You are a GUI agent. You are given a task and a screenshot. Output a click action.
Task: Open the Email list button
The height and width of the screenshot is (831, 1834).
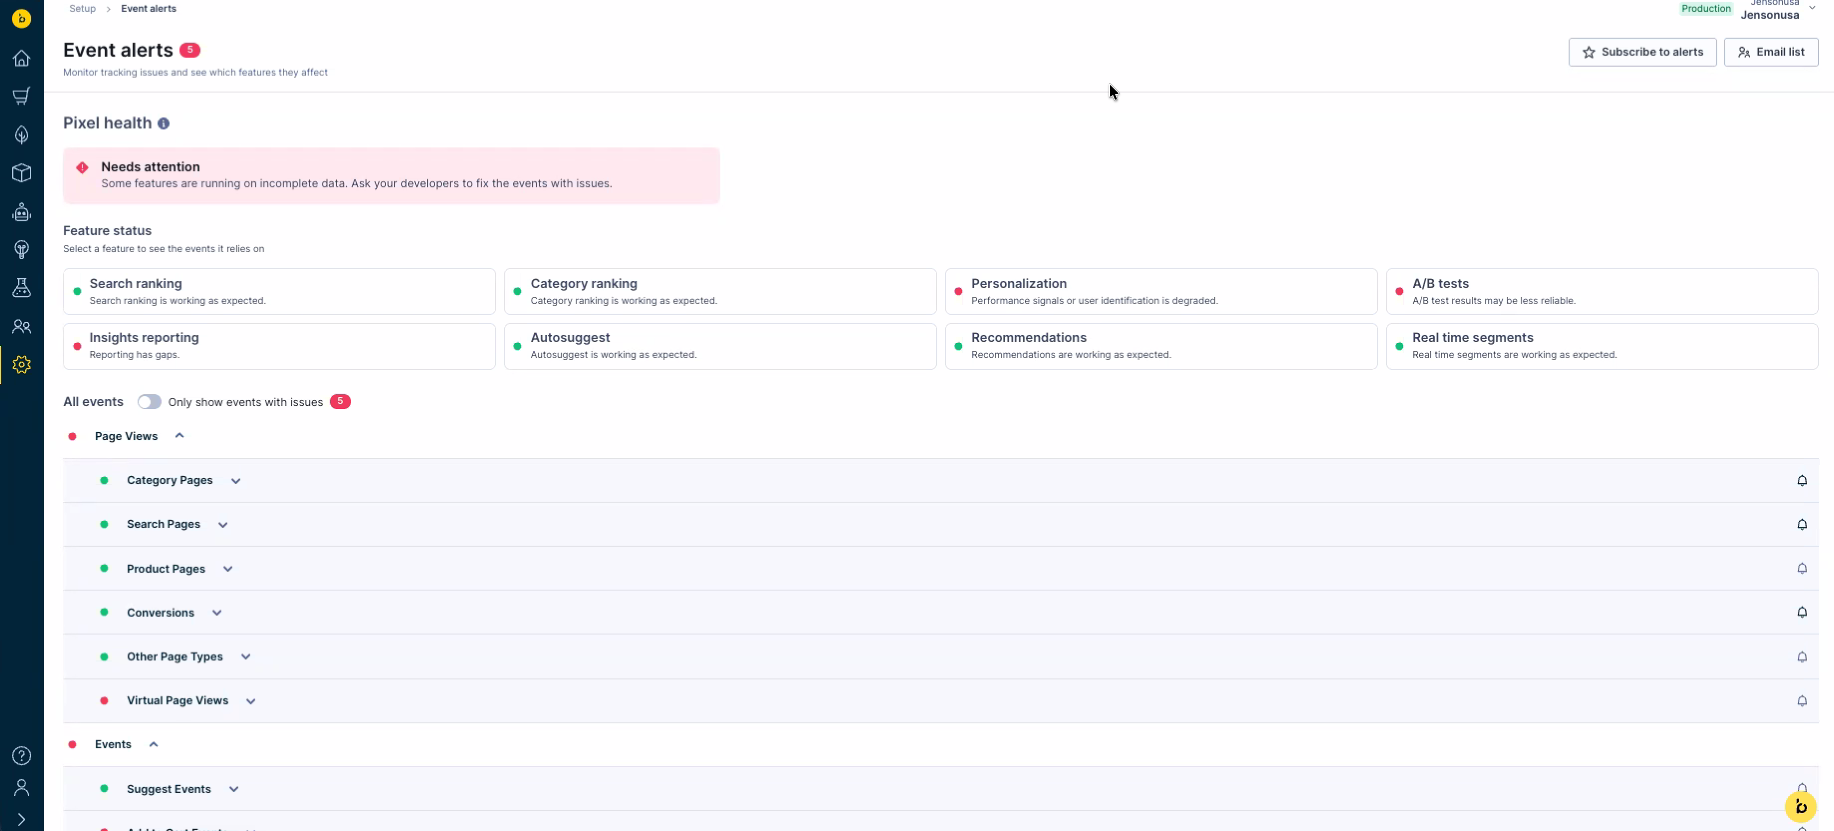point(1771,52)
